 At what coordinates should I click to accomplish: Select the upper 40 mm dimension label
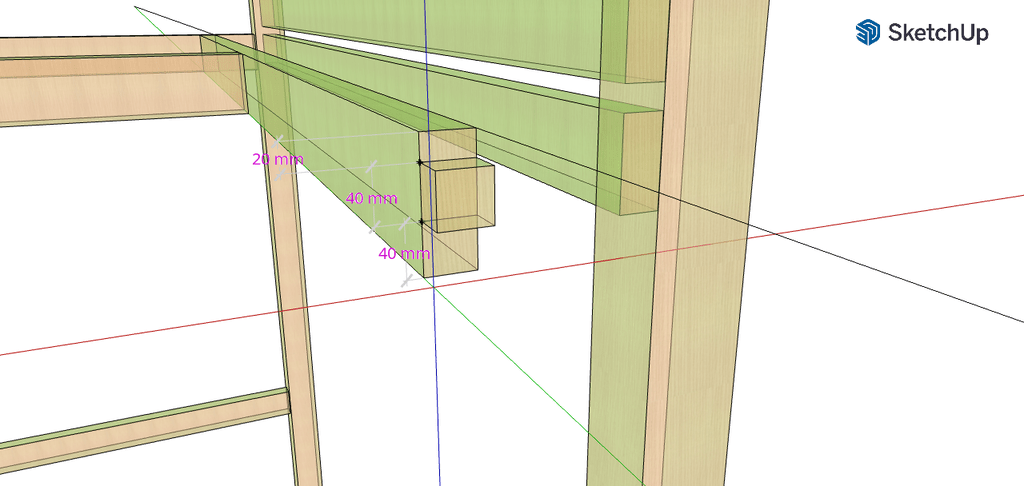(372, 199)
